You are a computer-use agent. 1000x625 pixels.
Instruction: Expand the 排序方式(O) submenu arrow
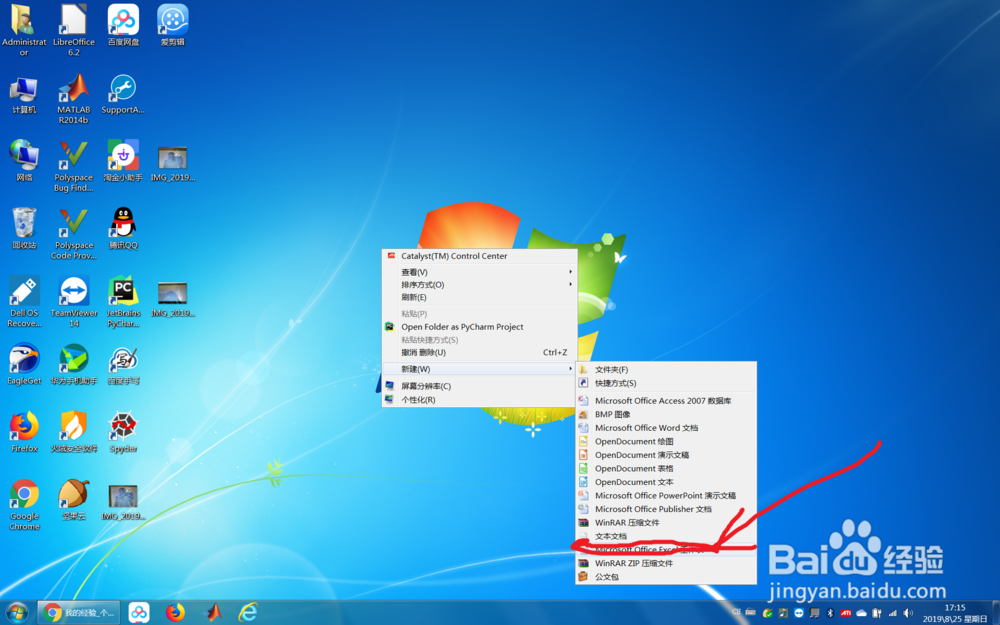pos(570,284)
